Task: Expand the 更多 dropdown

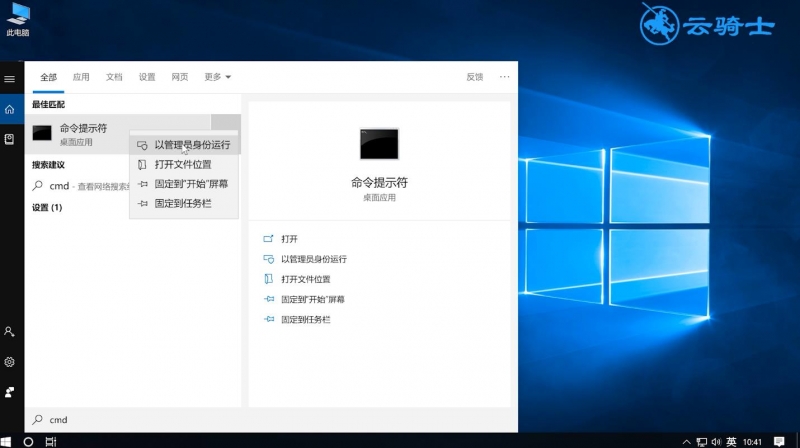Action: click(x=217, y=77)
